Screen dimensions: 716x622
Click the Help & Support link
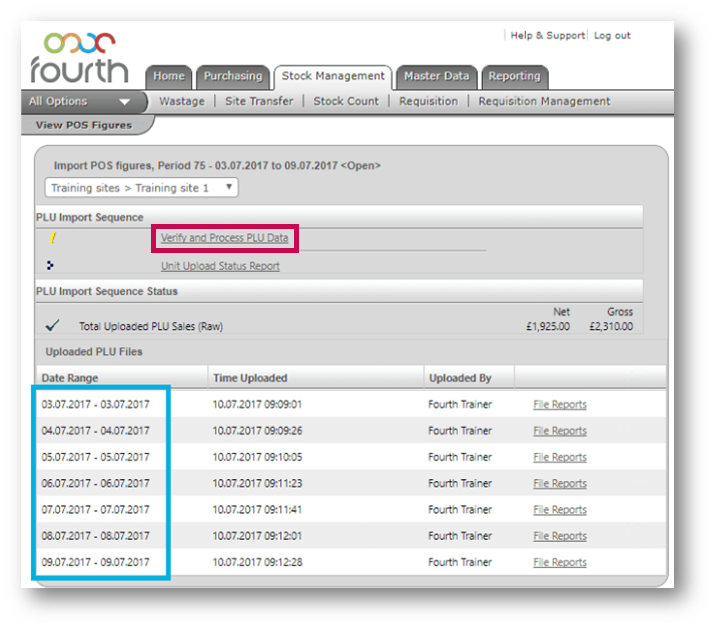[x=547, y=36]
